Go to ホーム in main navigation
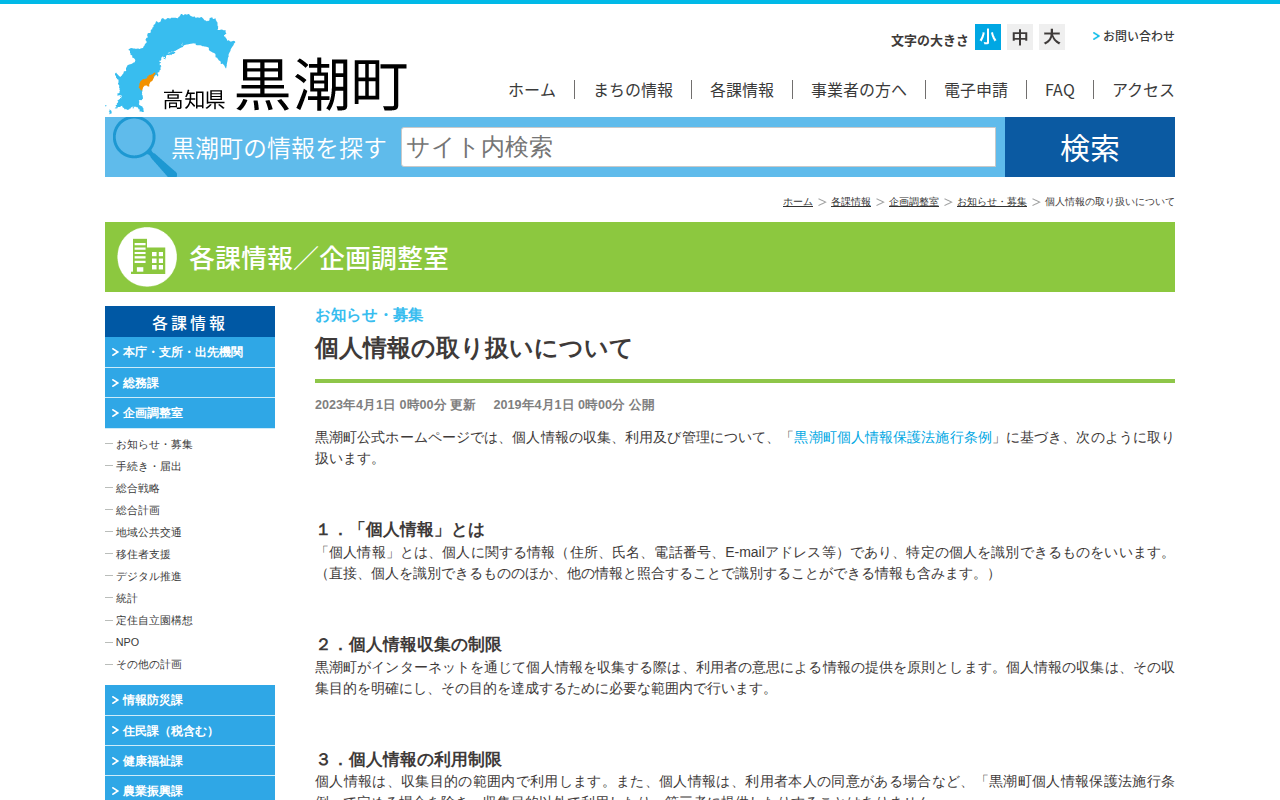Viewport: 1280px width, 800px height. tap(532, 90)
